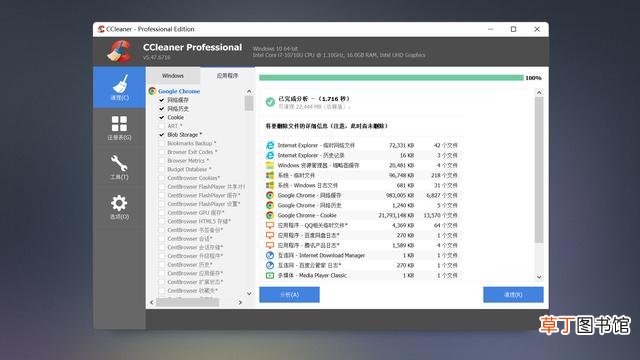
Task: Click Chrome icon in Google Chrome - 网络历史 row
Action: [270, 205]
